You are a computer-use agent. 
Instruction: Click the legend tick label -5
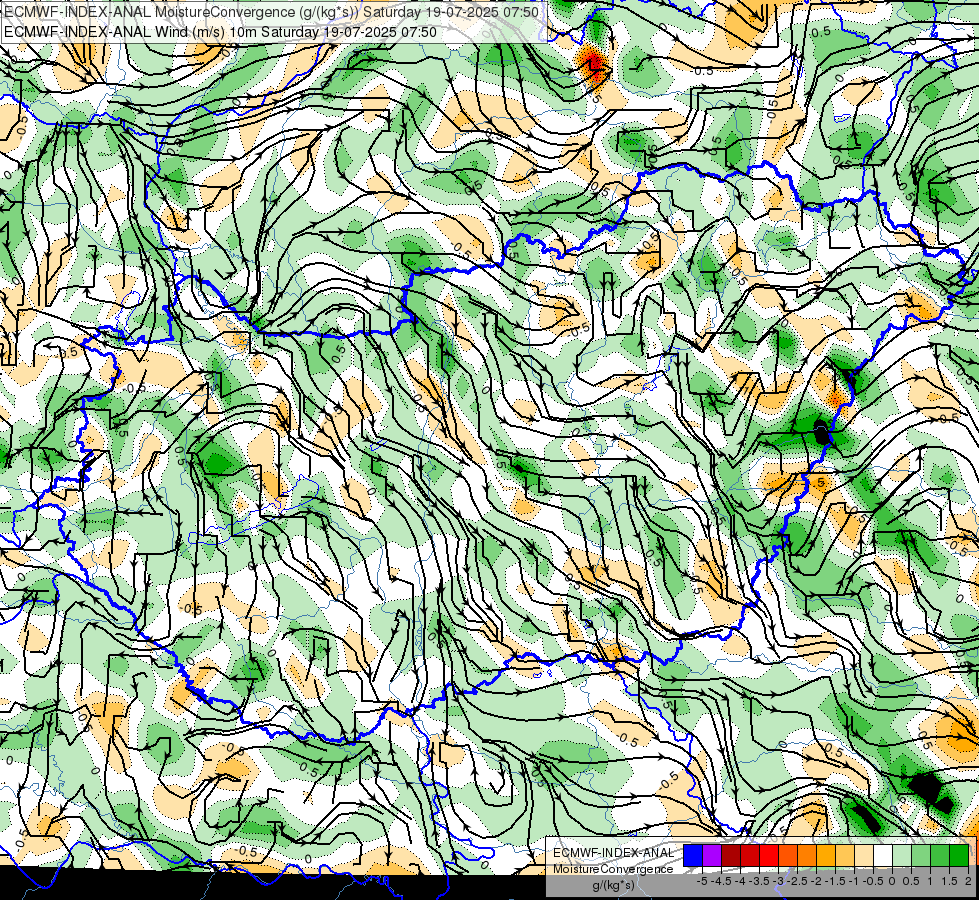702,881
